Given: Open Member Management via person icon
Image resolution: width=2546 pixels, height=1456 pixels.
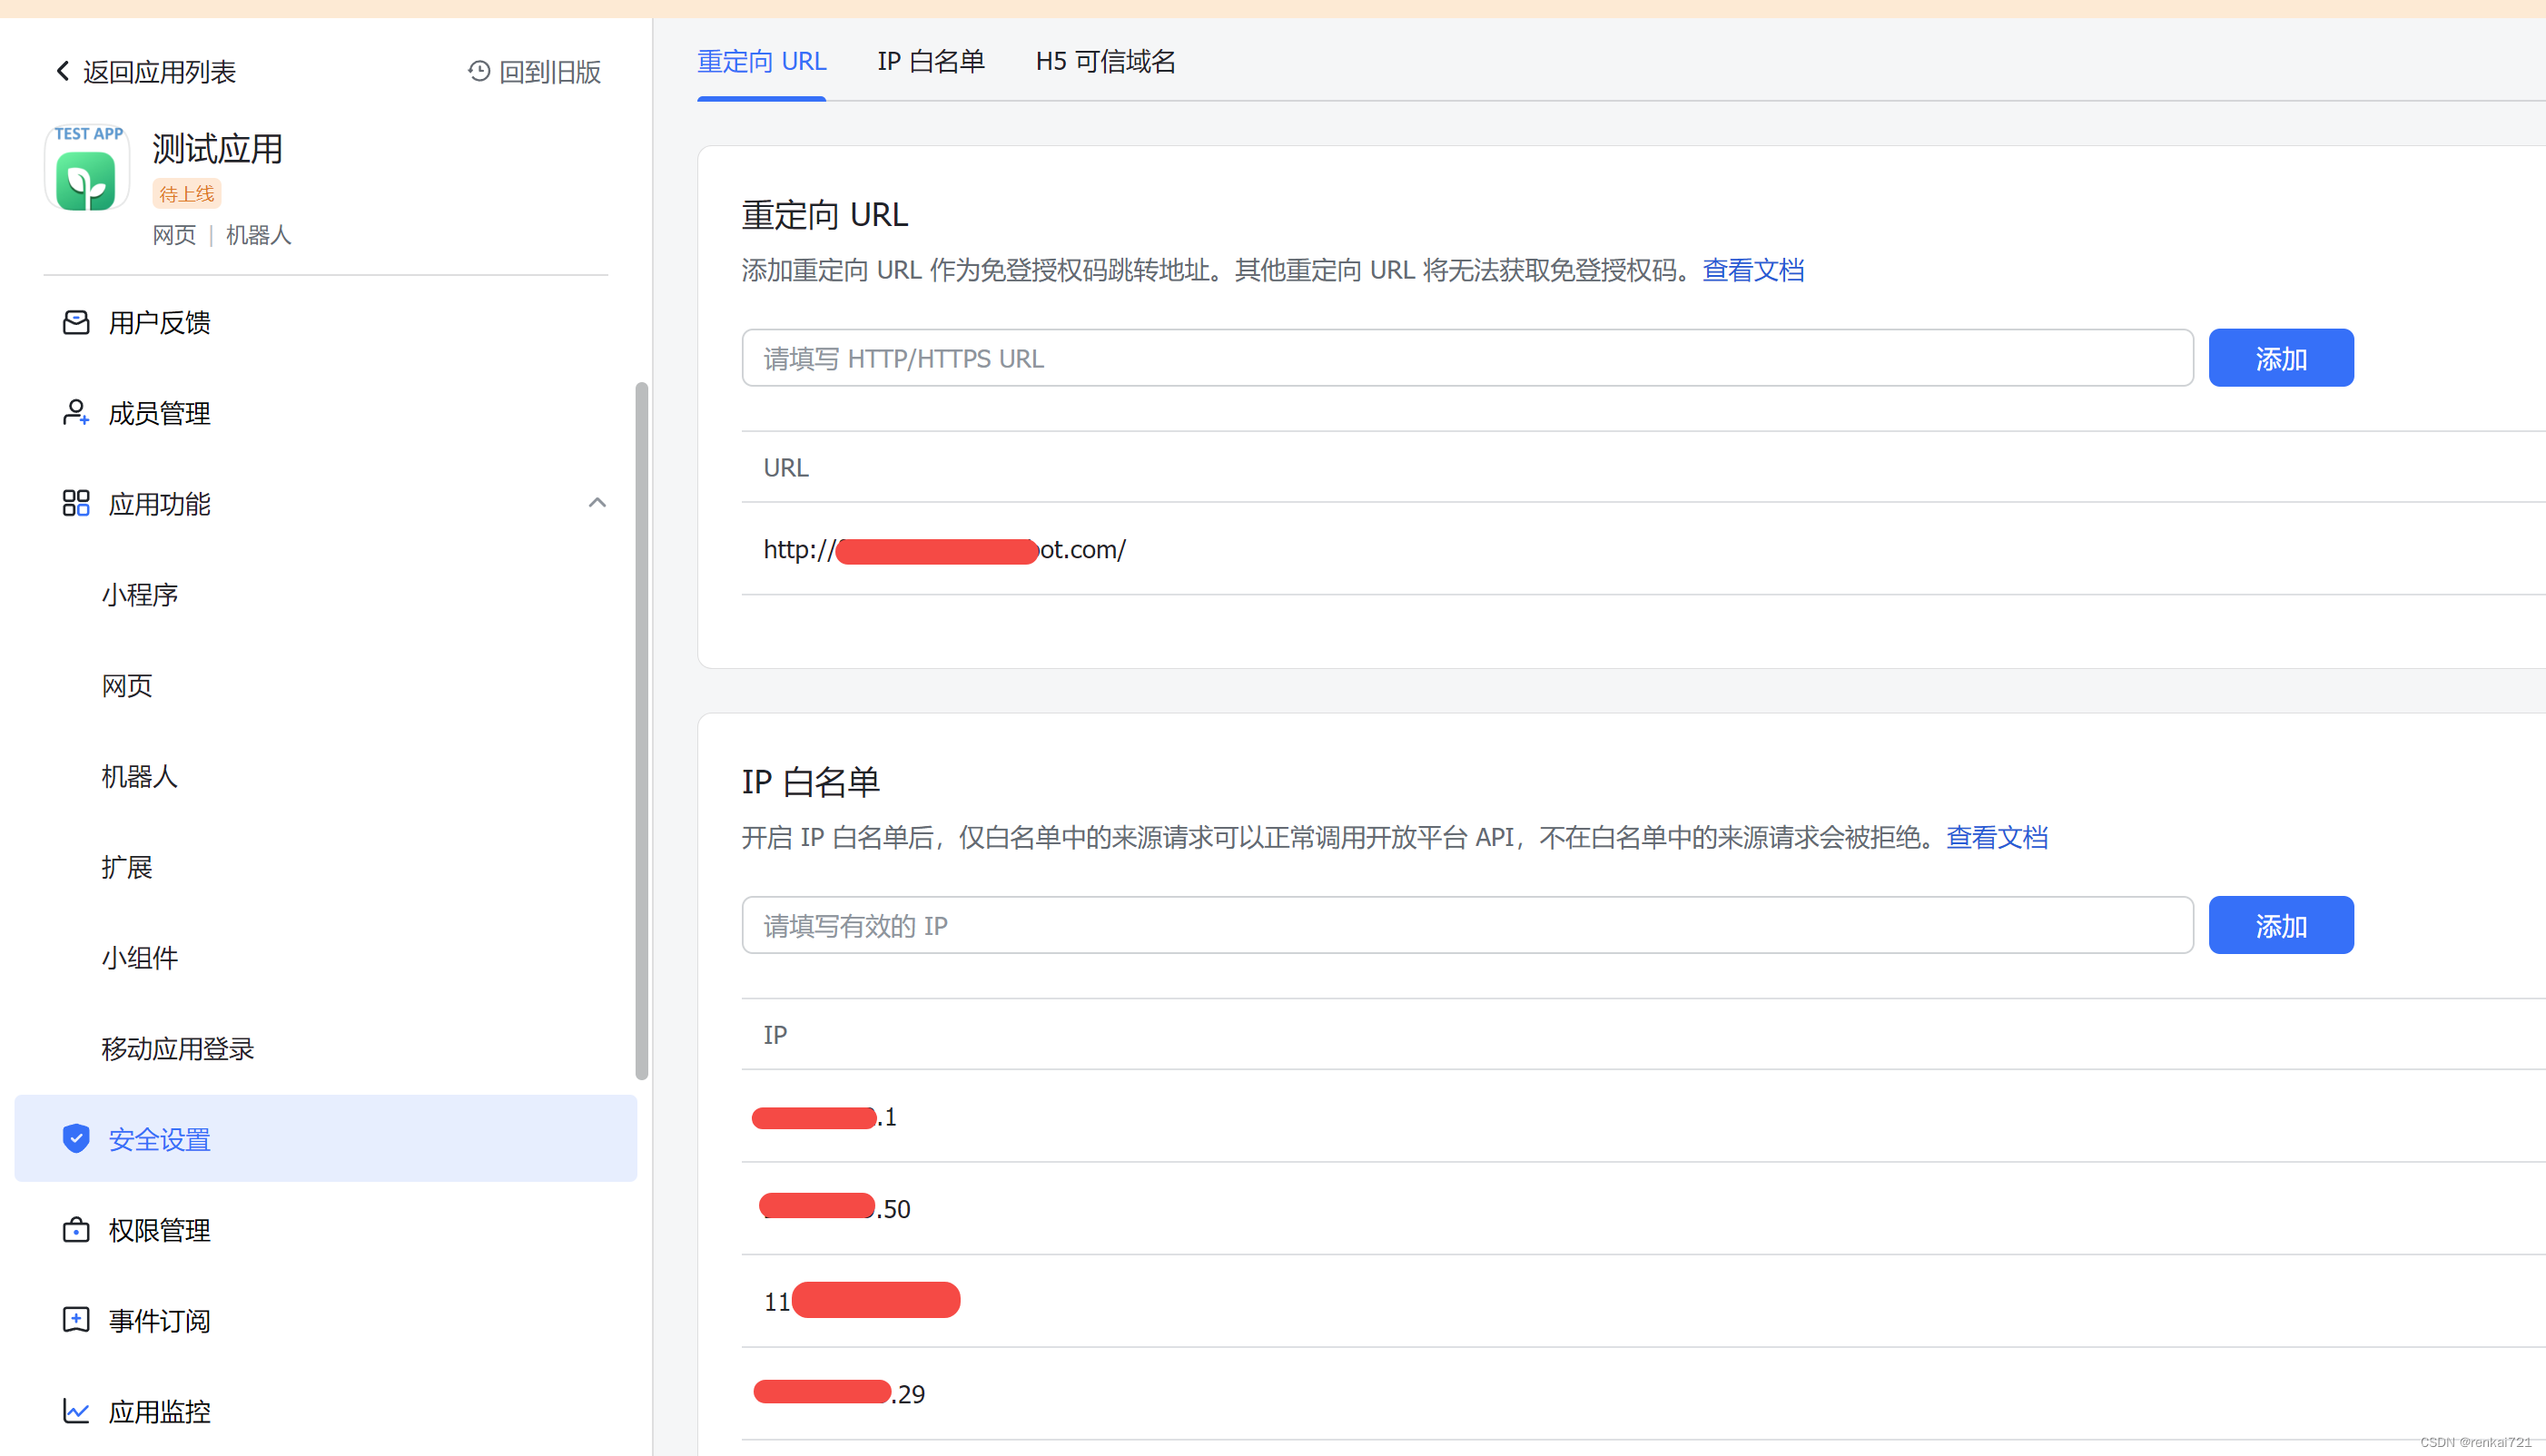Looking at the screenshot, I should [76, 413].
